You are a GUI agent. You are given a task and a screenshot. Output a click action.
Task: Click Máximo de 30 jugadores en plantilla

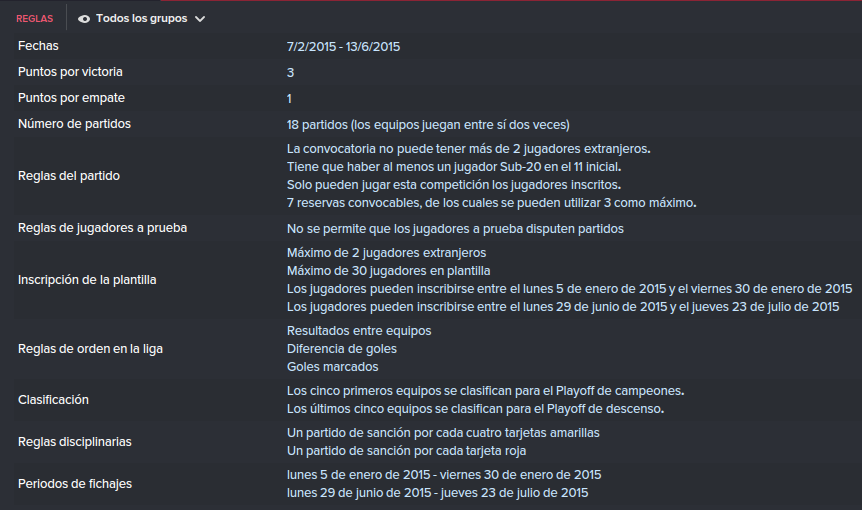[388, 271]
